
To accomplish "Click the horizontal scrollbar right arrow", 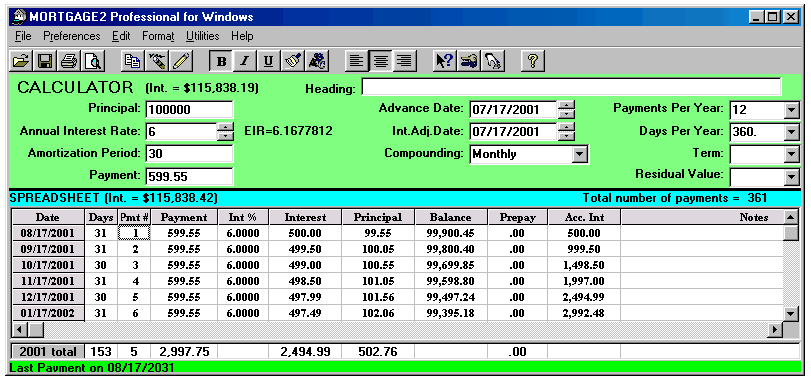I will [776, 329].
